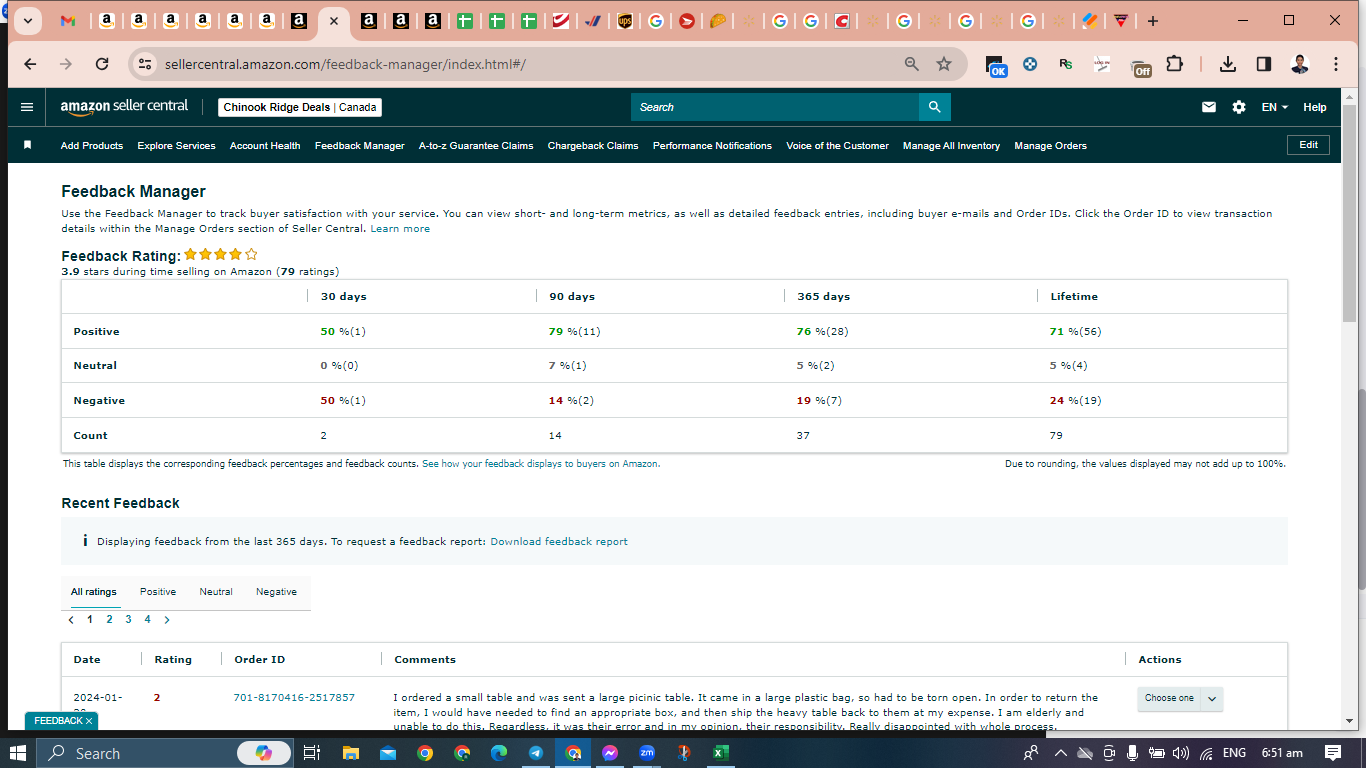Go to the previous feedback page arrow
The width and height of the screenshot is (1366, 768).
71,620
